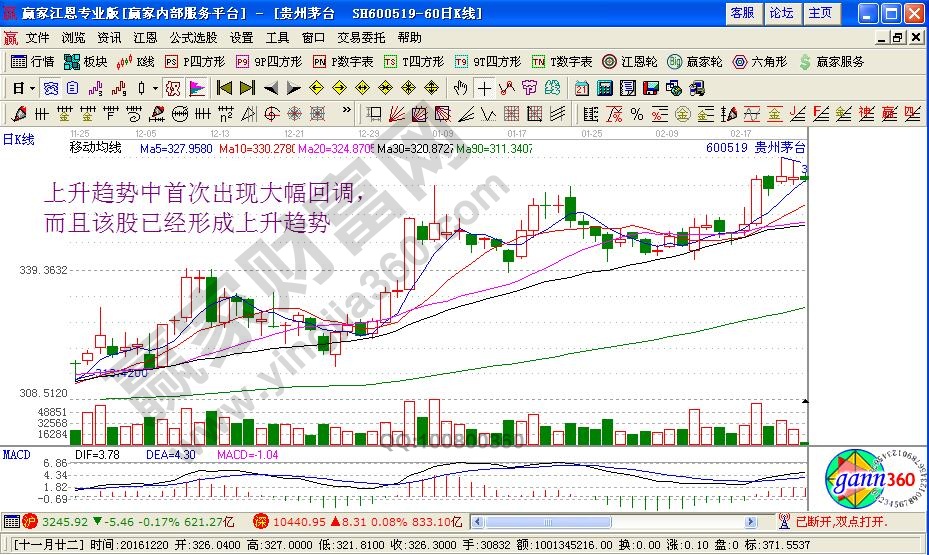Click the 客服 button in title bar

(x=743, y=13)
